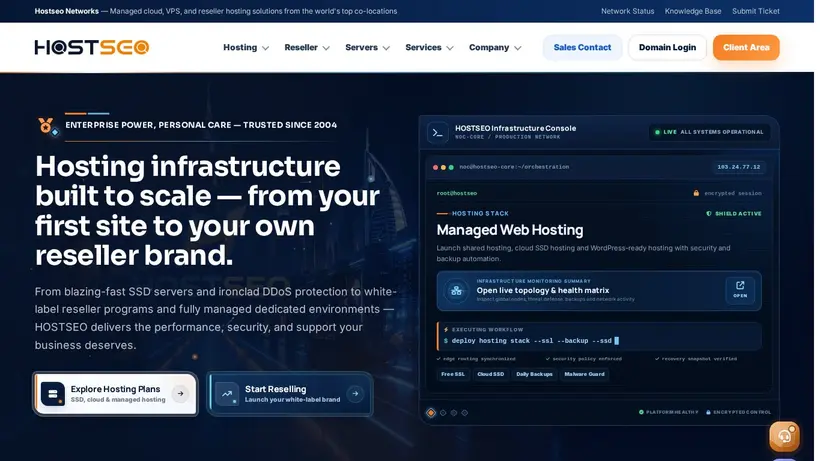Click the Sales Contact button

coord(582,48)
